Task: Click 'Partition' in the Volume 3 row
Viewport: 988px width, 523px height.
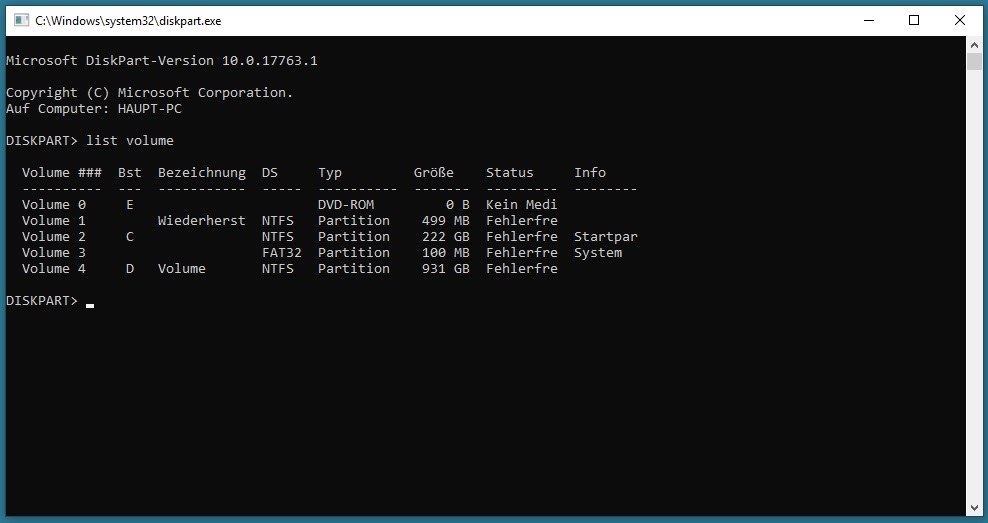Action: [x=353, y=253]
